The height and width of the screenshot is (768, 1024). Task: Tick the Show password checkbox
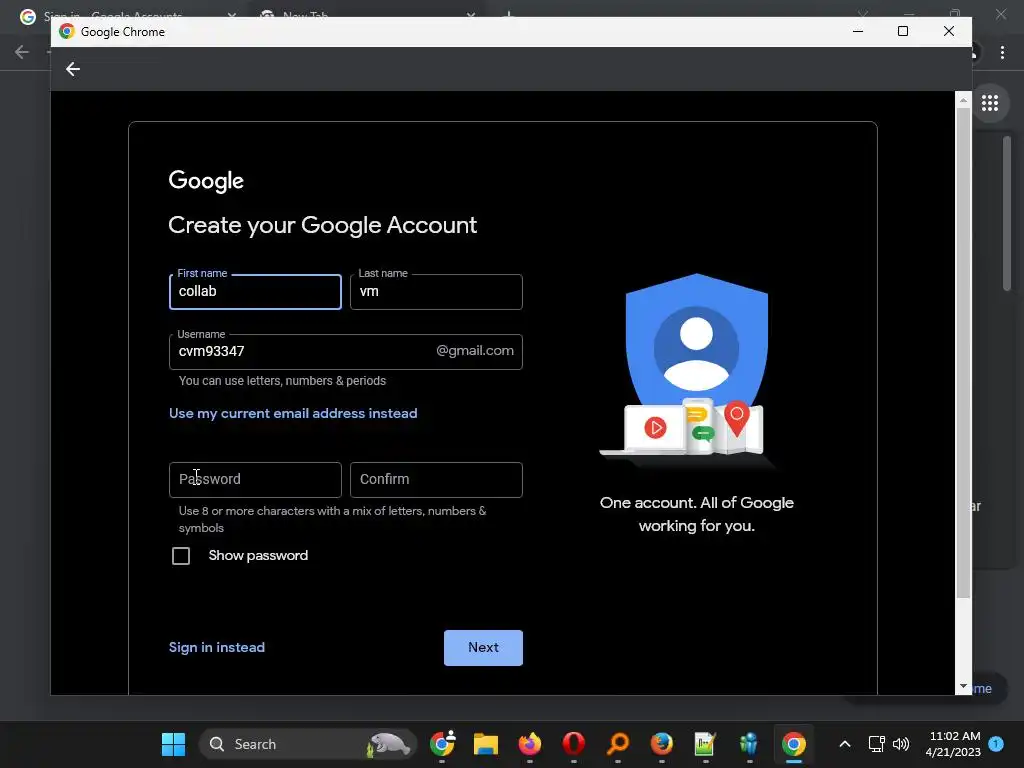[181, 556]
